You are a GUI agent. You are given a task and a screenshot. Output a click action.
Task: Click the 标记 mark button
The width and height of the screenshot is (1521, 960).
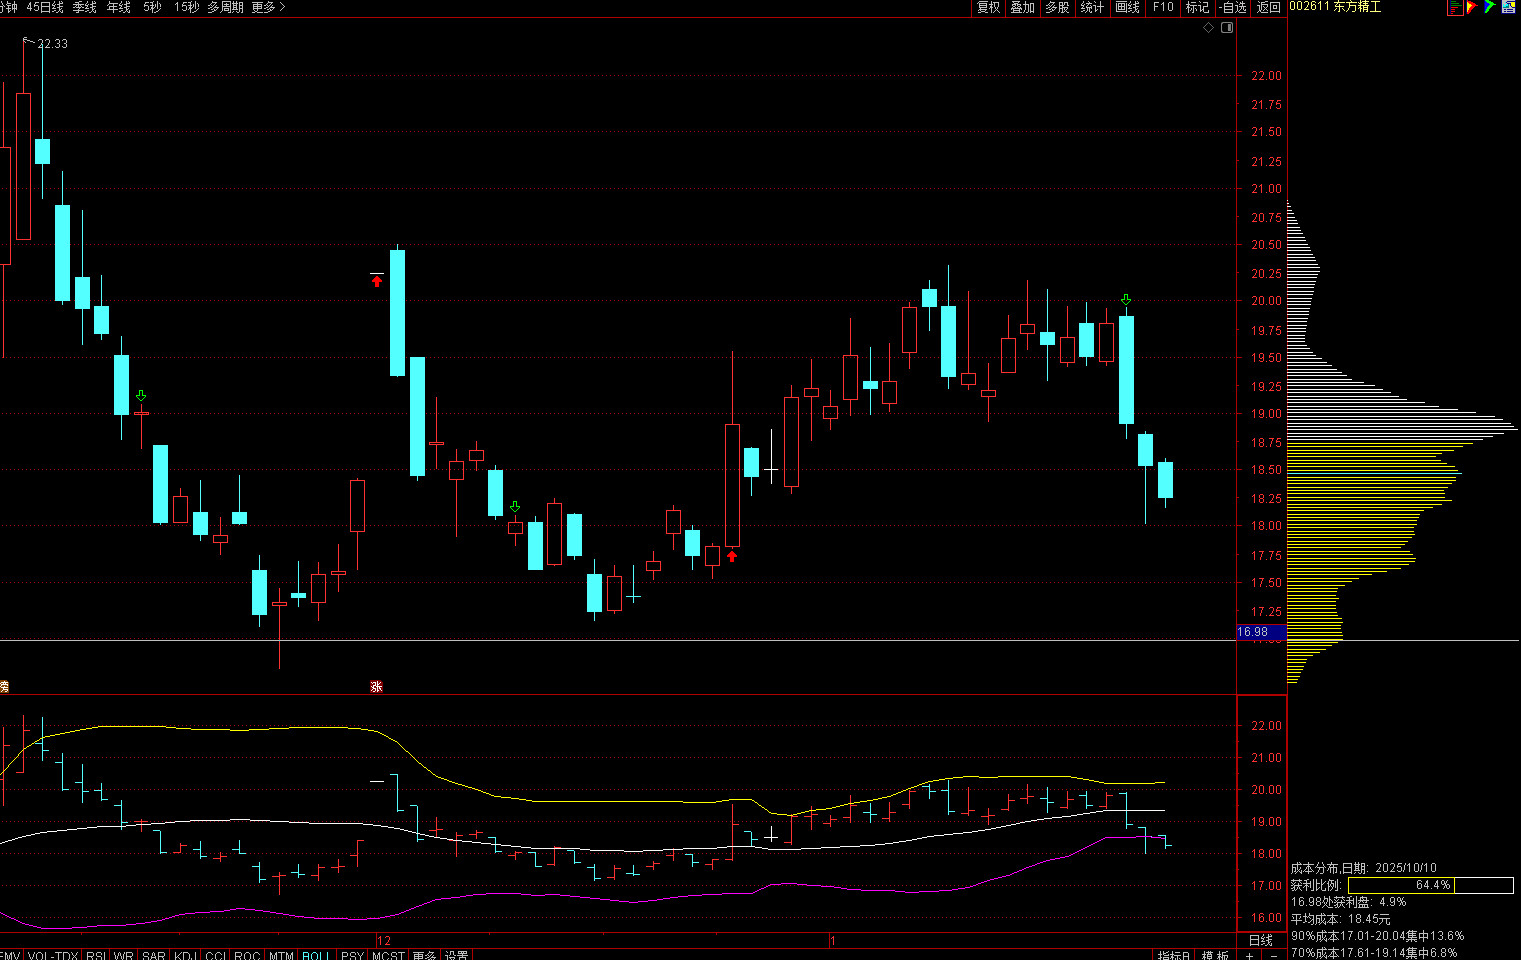(x=1197, y=7)
